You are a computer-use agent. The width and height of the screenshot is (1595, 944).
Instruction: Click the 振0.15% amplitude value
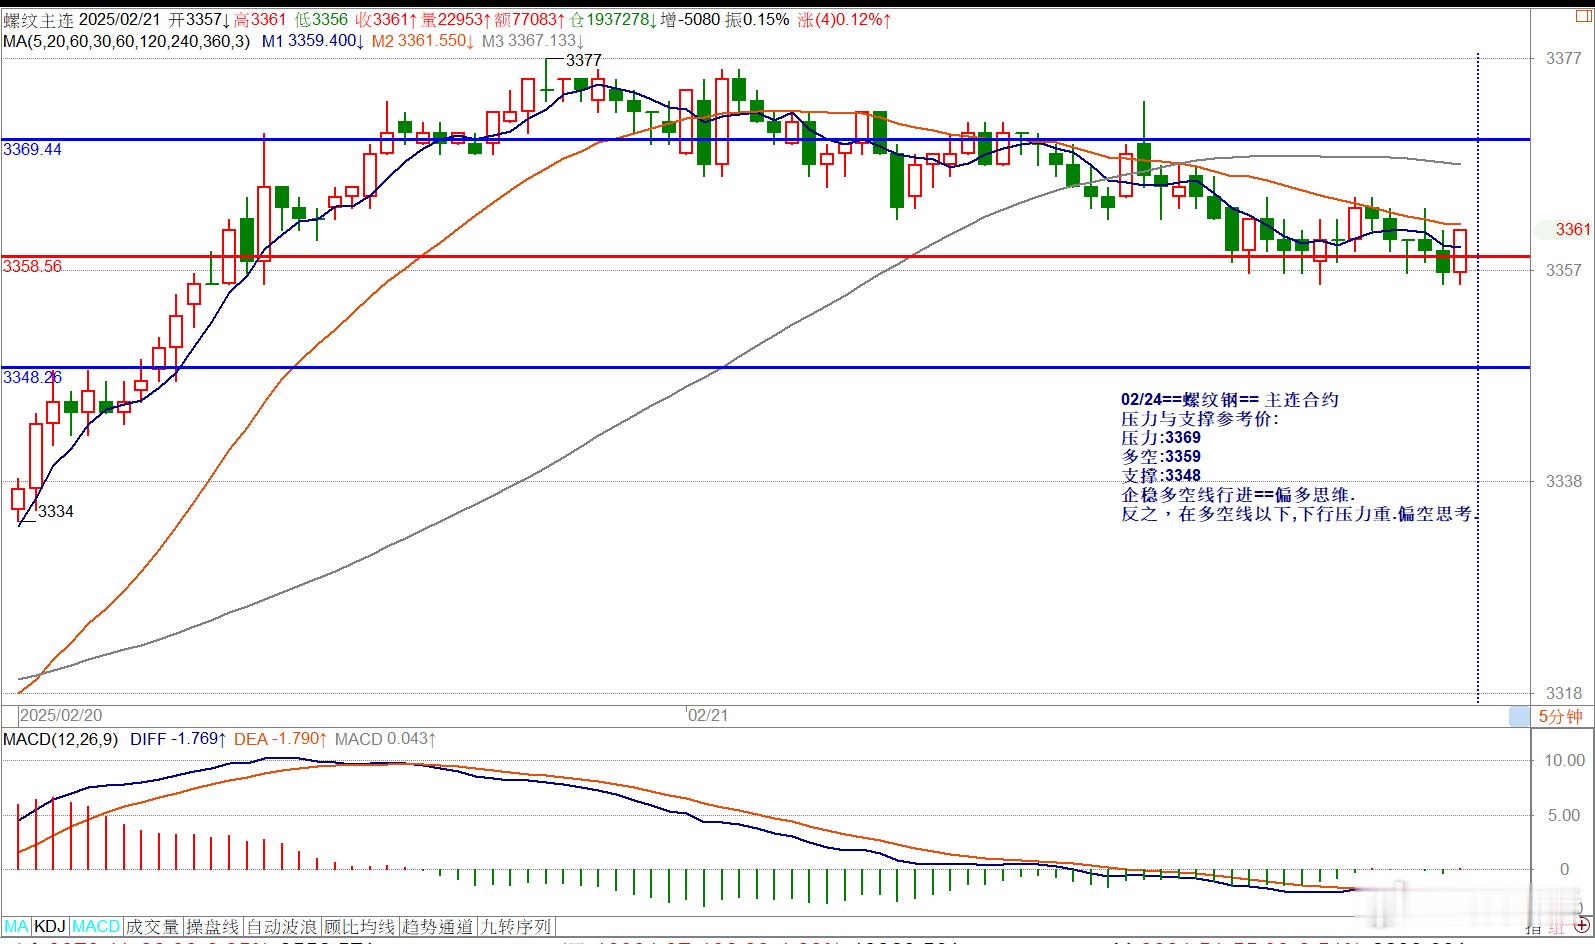(757, 19)
